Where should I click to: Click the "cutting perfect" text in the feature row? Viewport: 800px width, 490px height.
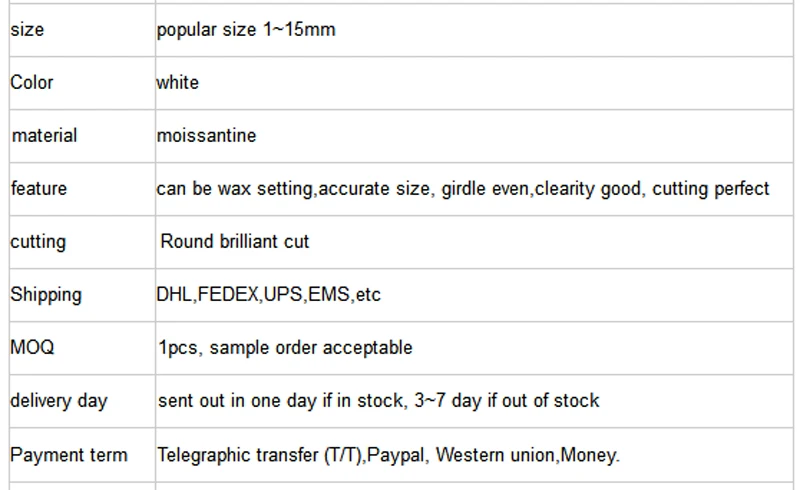click(711, 189)
